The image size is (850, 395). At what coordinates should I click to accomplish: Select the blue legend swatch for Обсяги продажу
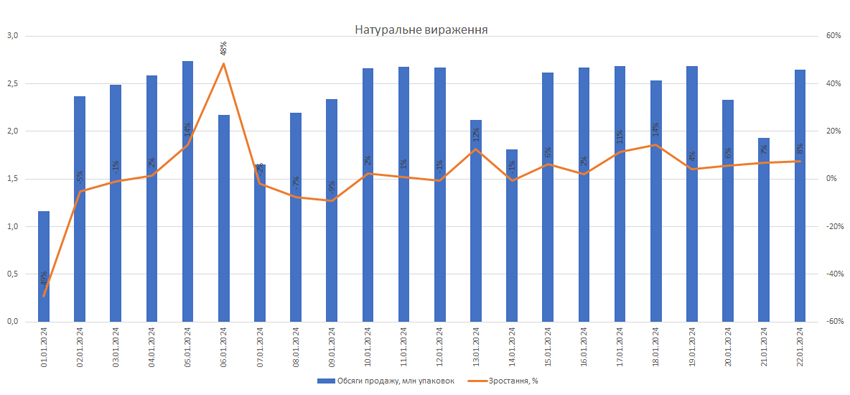[x=325, y=381]
